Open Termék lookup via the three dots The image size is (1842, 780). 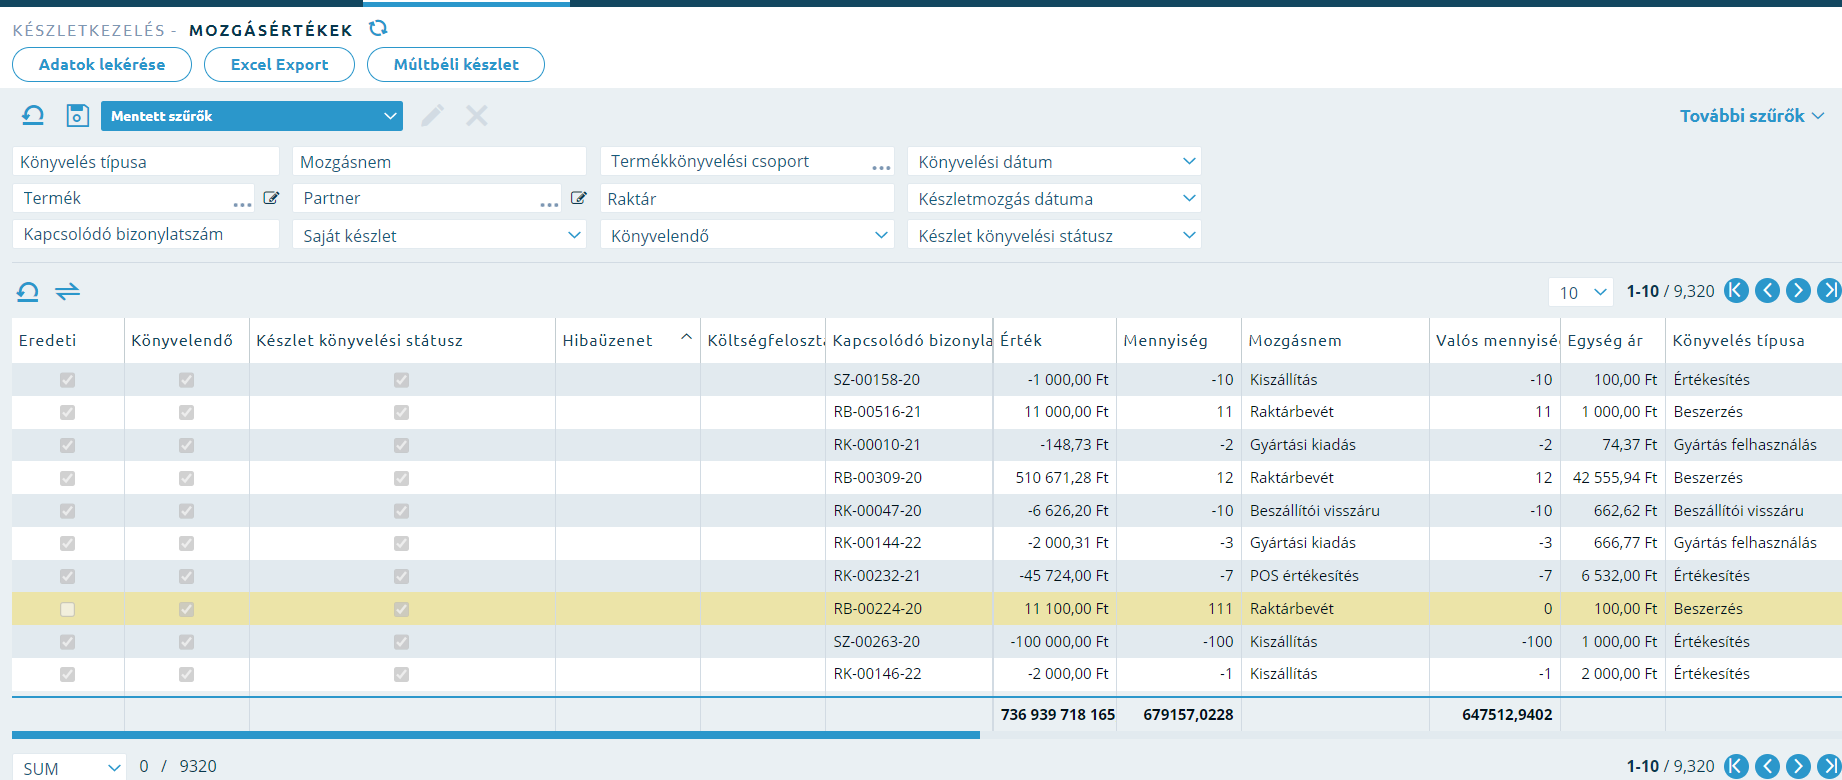242,204
